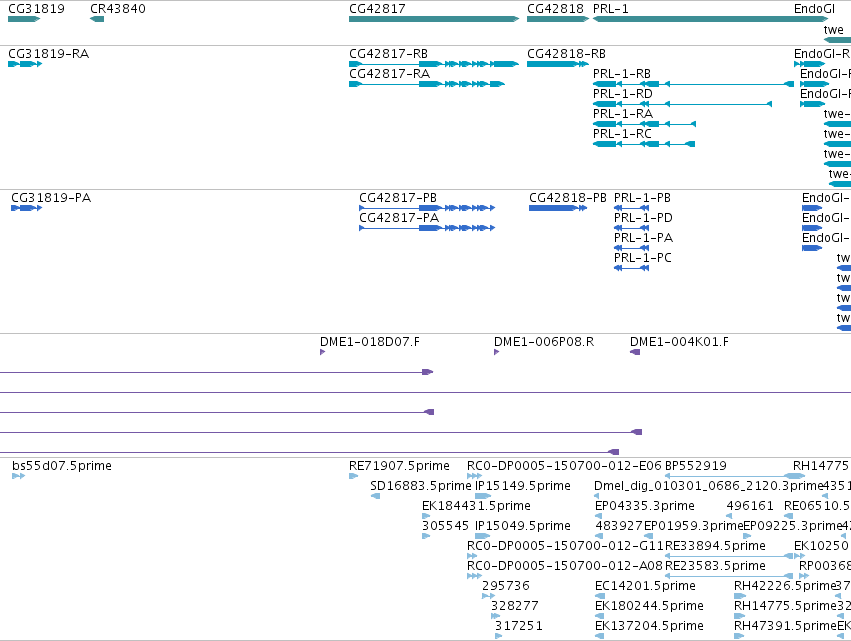Click EST 295736
Image resolution: width=851 pixels, height=641 pixels.
click(488, 596)
